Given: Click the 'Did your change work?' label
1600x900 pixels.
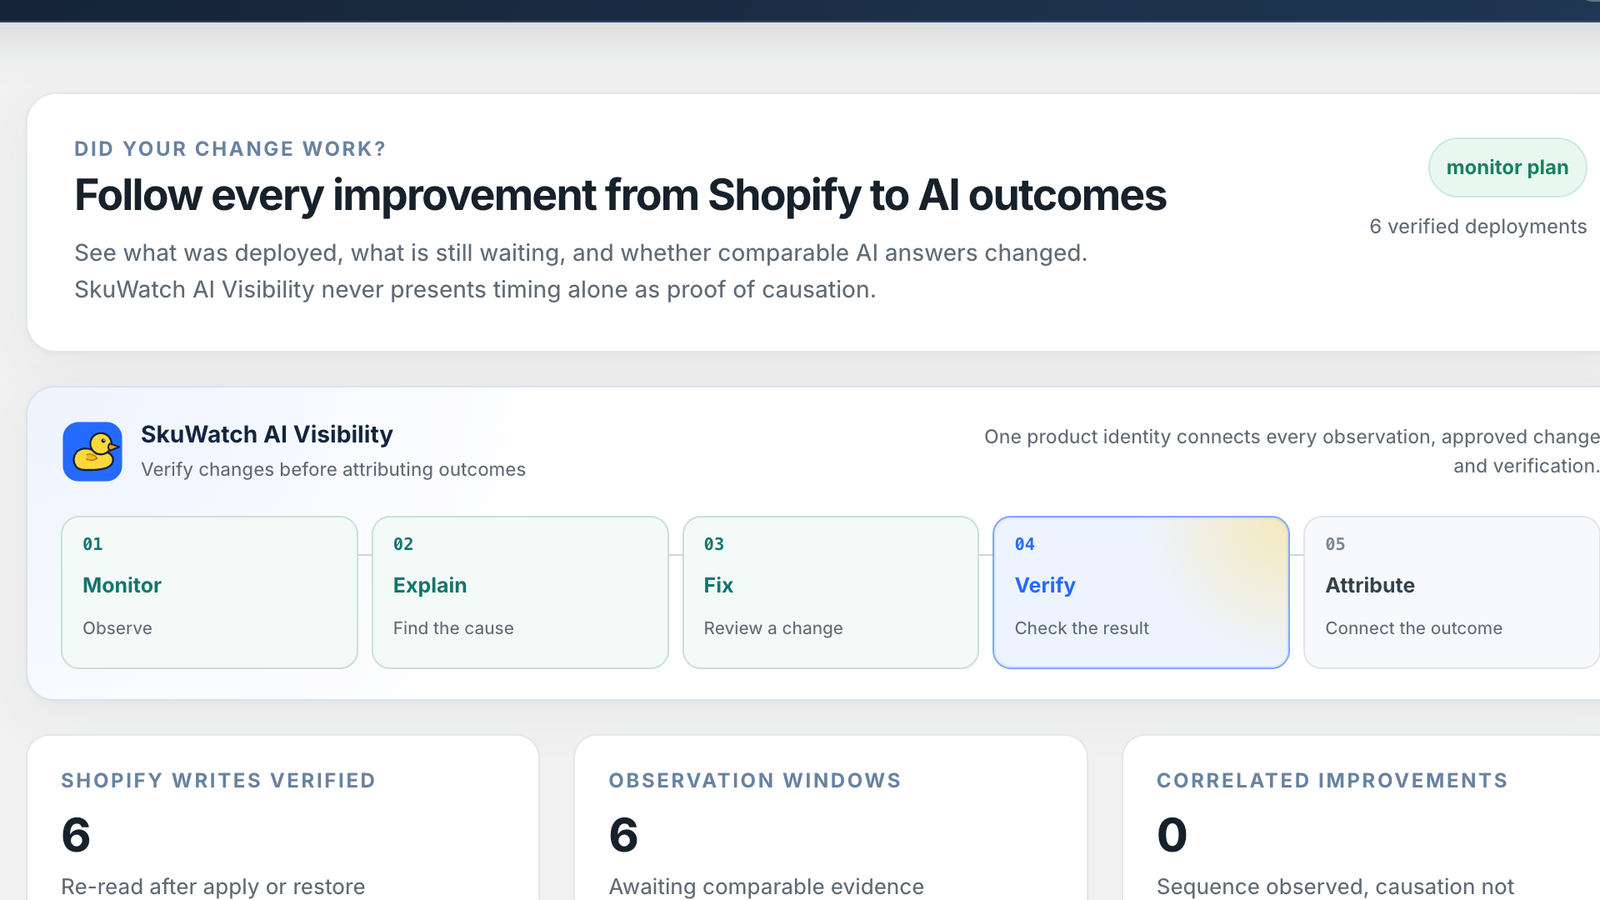Looking at the screenshot, I should coord(230,149).
